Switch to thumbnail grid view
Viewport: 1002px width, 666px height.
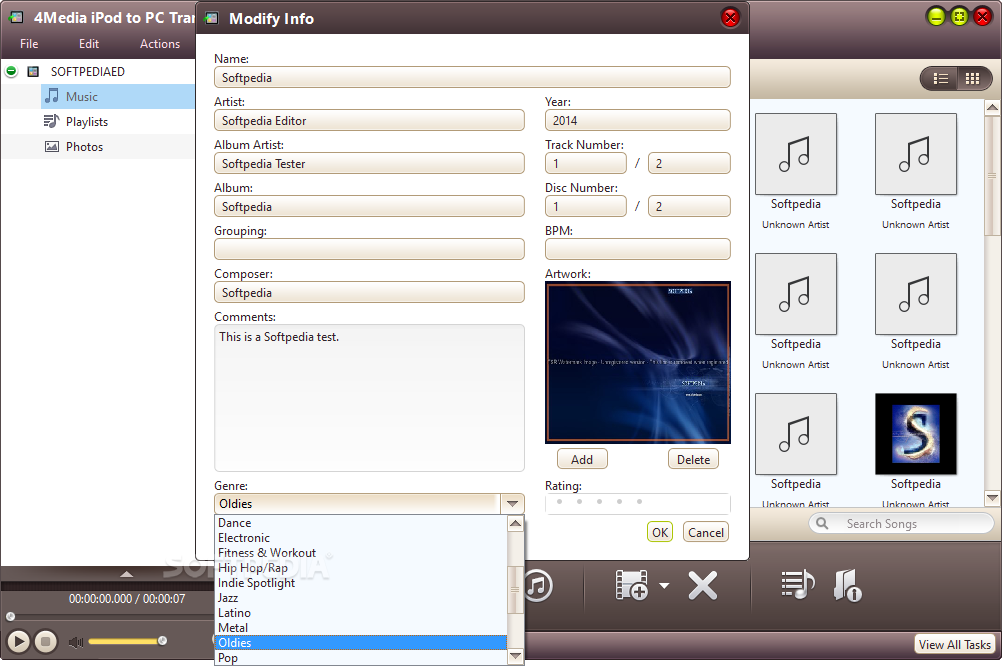click(973, 78)
